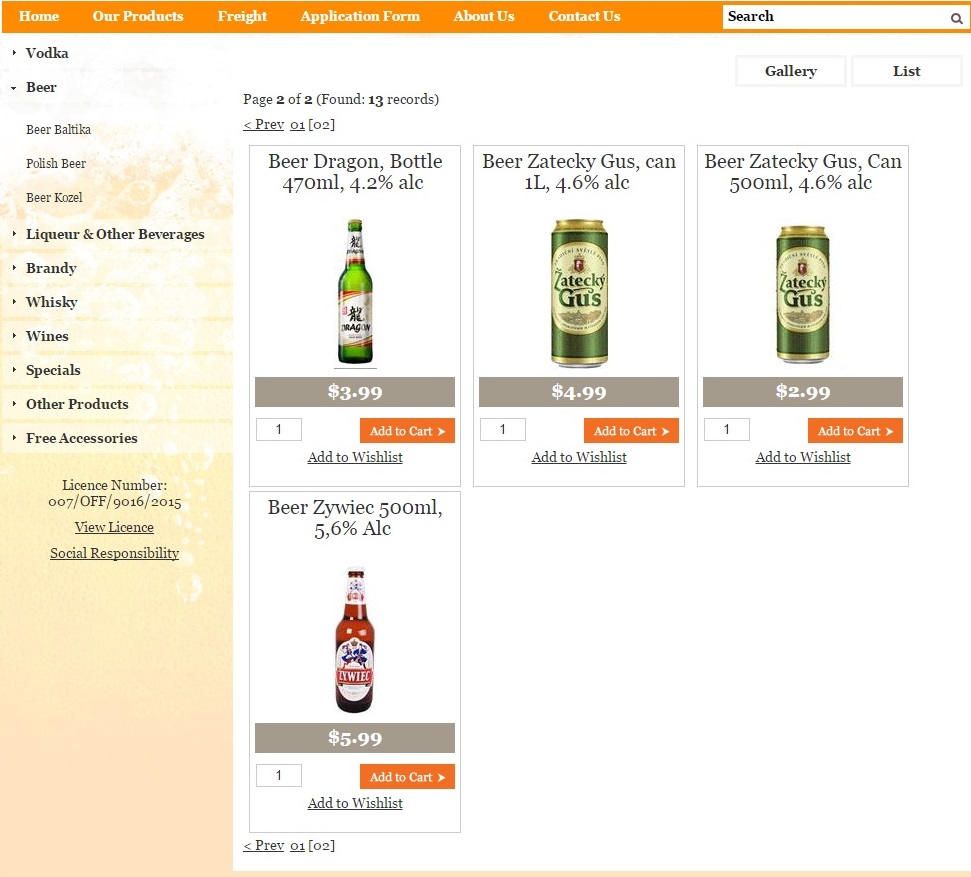Open the Zywiec beer bottle image
Image resolution: width=971 pixels, height=877 pixels.
pos(355,639)
